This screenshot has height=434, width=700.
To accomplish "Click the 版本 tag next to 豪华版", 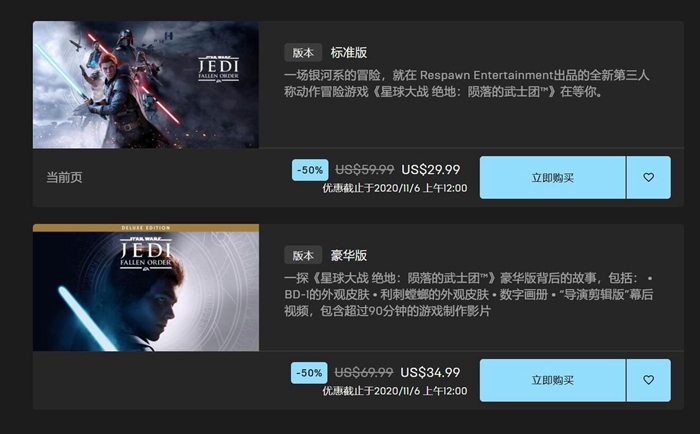I will click(303, 255).
